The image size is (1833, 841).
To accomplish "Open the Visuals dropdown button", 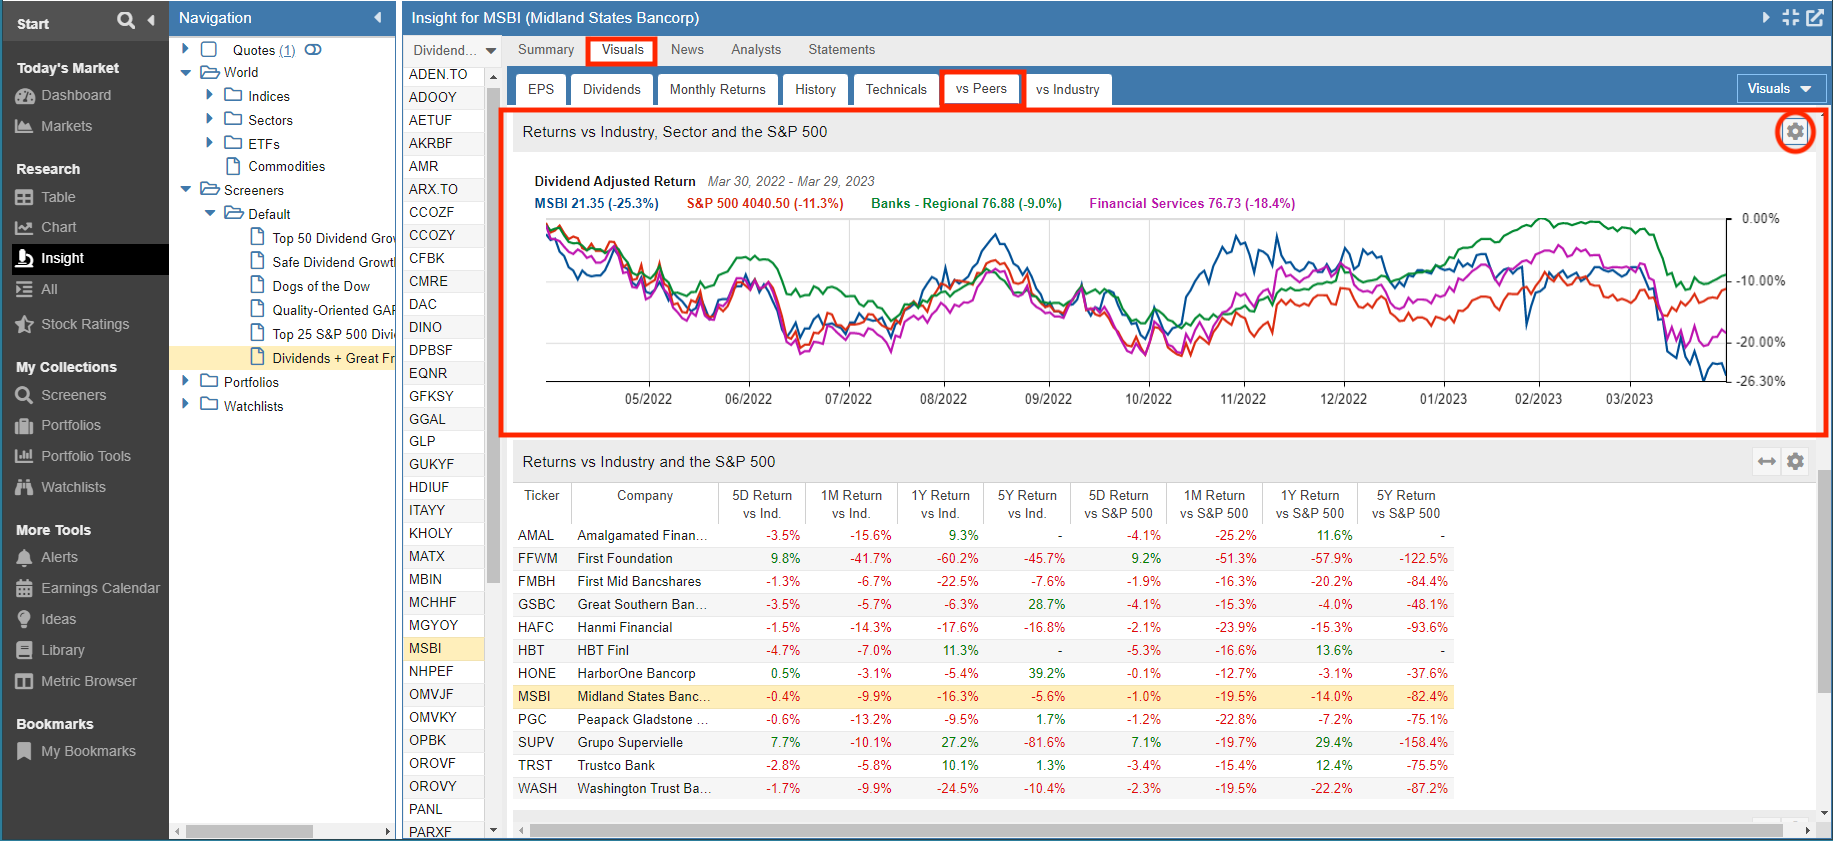I will pyautogui.click(x=1780, y=89).
